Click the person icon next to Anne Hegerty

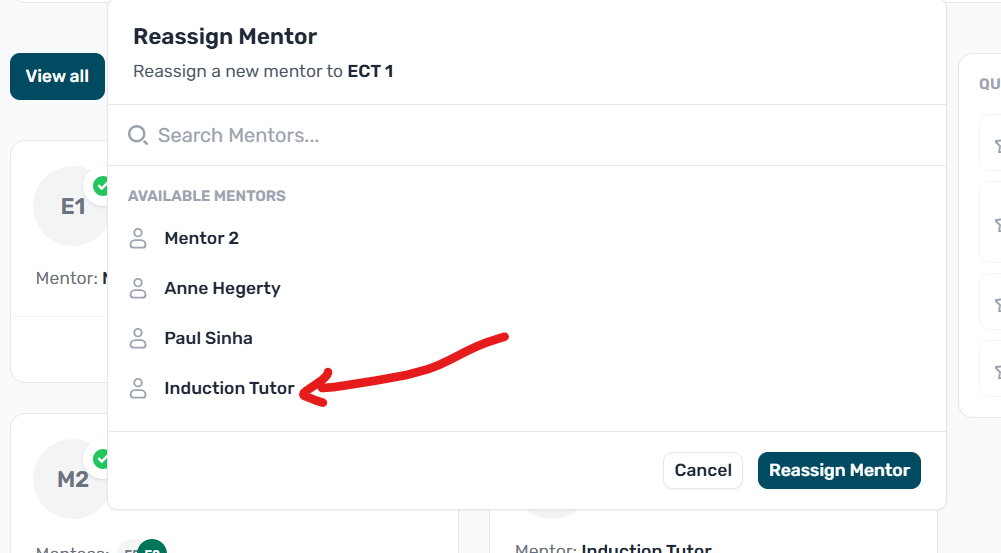138,288
